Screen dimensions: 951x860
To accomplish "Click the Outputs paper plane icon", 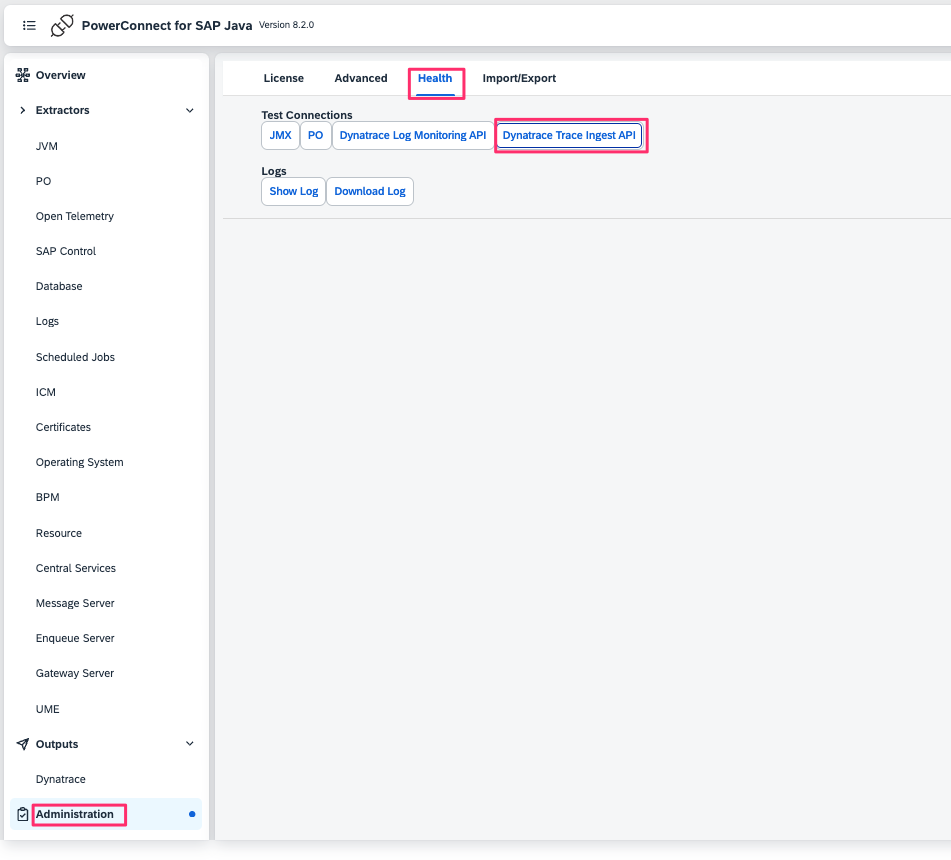I will [x=23, y=744].
